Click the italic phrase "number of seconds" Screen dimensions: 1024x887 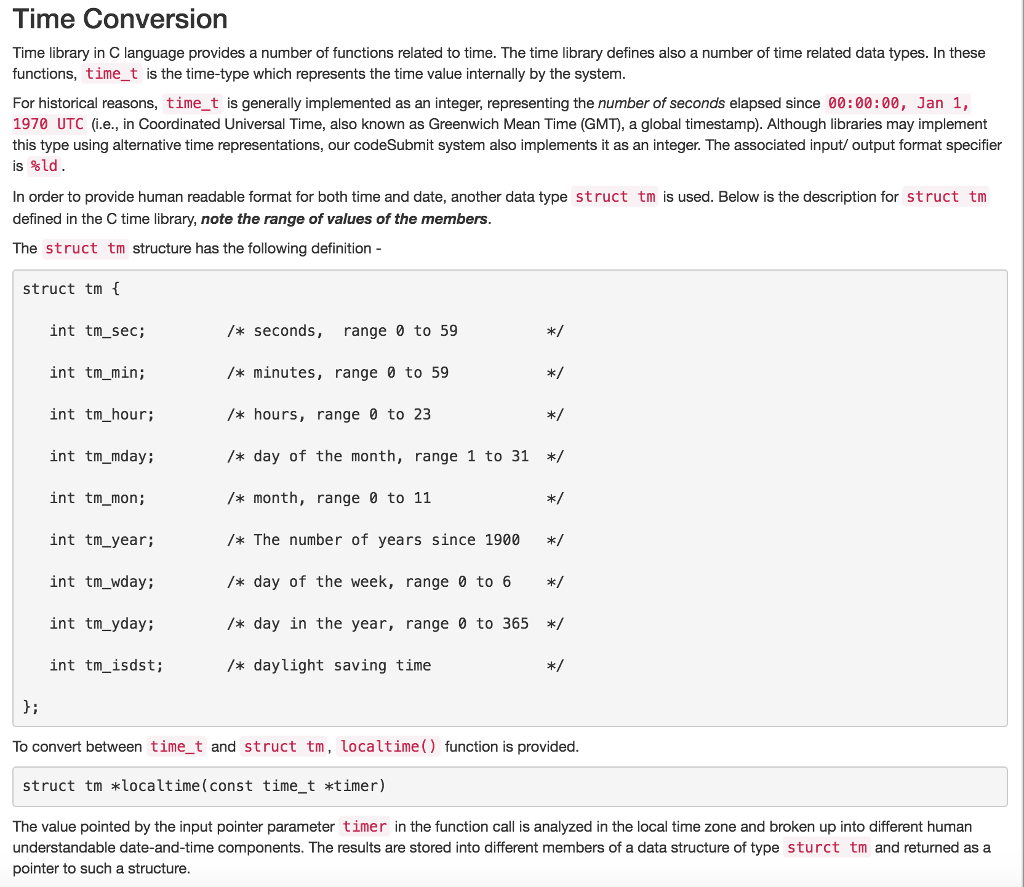(x=662, y=103)
